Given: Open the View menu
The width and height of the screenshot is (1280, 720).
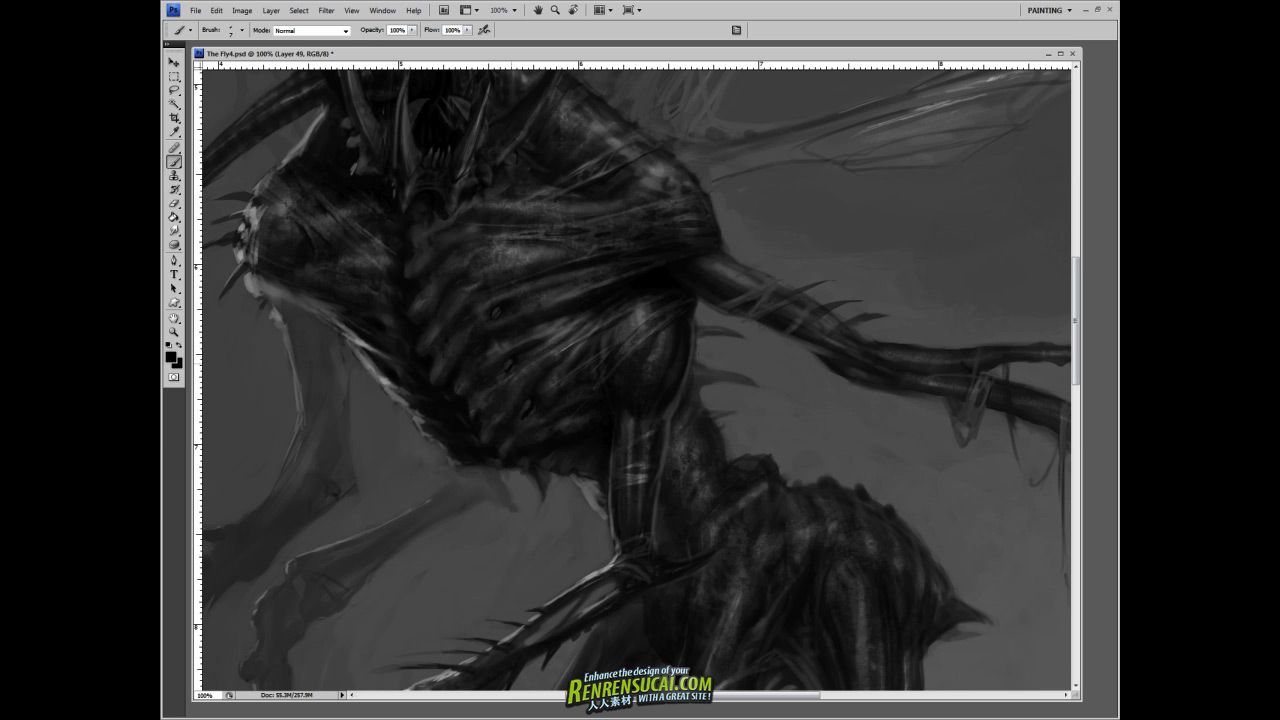Looking at the screenshot, I should [x=352, y=10].
